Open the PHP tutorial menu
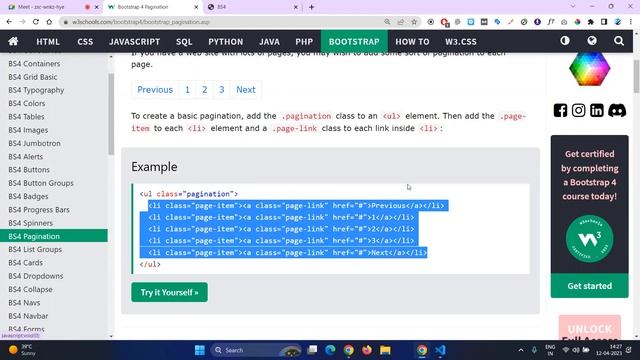Viewport: 640px width, 360px height. click(x=304, y=42)
